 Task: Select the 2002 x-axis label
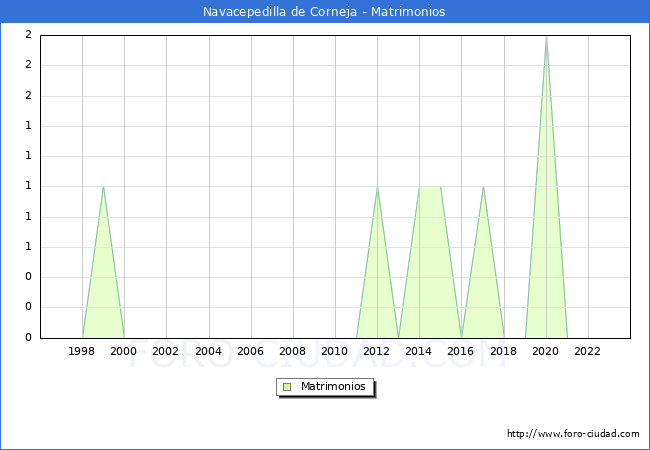click(165, 351)
